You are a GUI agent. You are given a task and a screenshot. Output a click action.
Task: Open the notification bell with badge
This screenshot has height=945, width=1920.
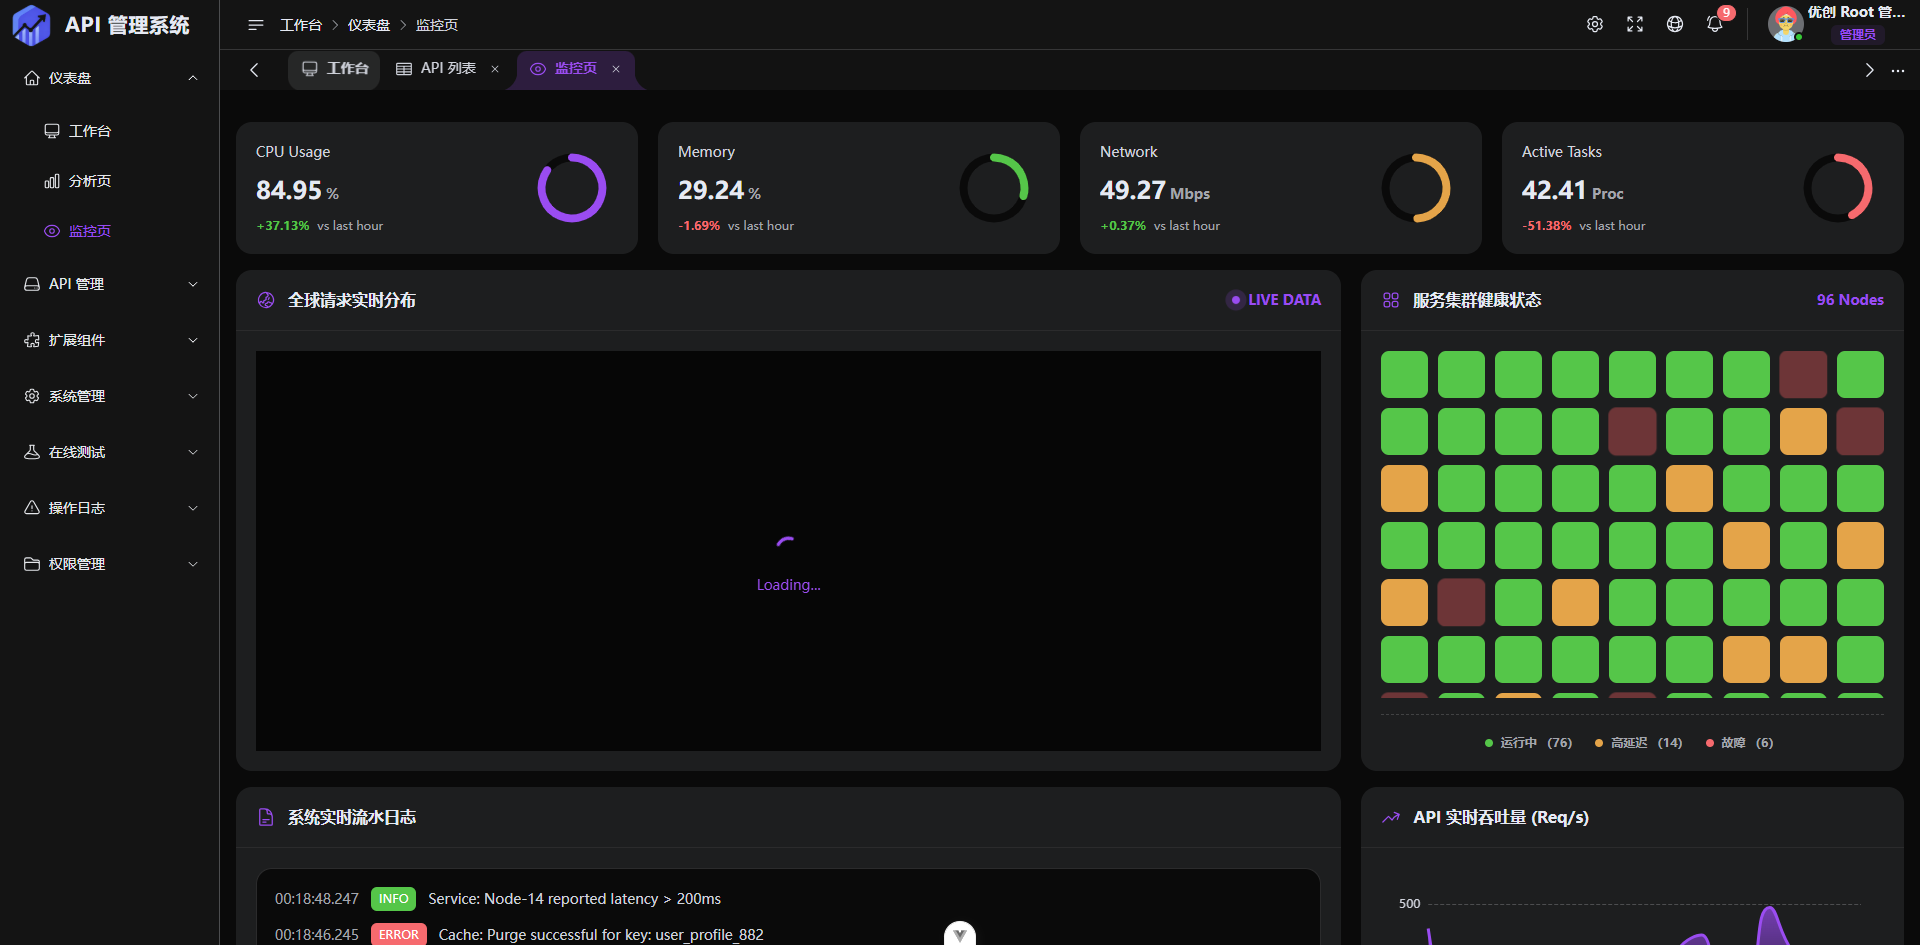coord(1715,24)
